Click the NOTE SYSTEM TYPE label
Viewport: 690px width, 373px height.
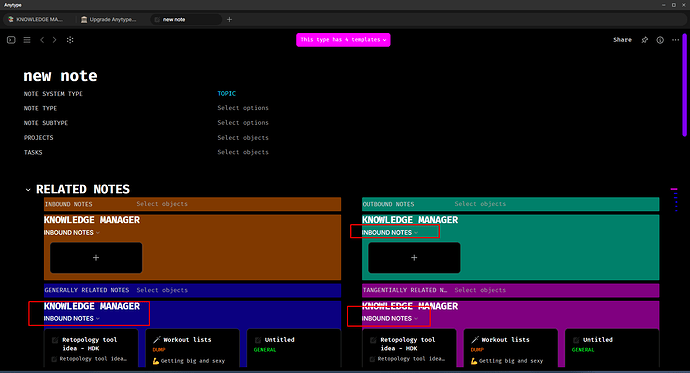click(53, 94)
